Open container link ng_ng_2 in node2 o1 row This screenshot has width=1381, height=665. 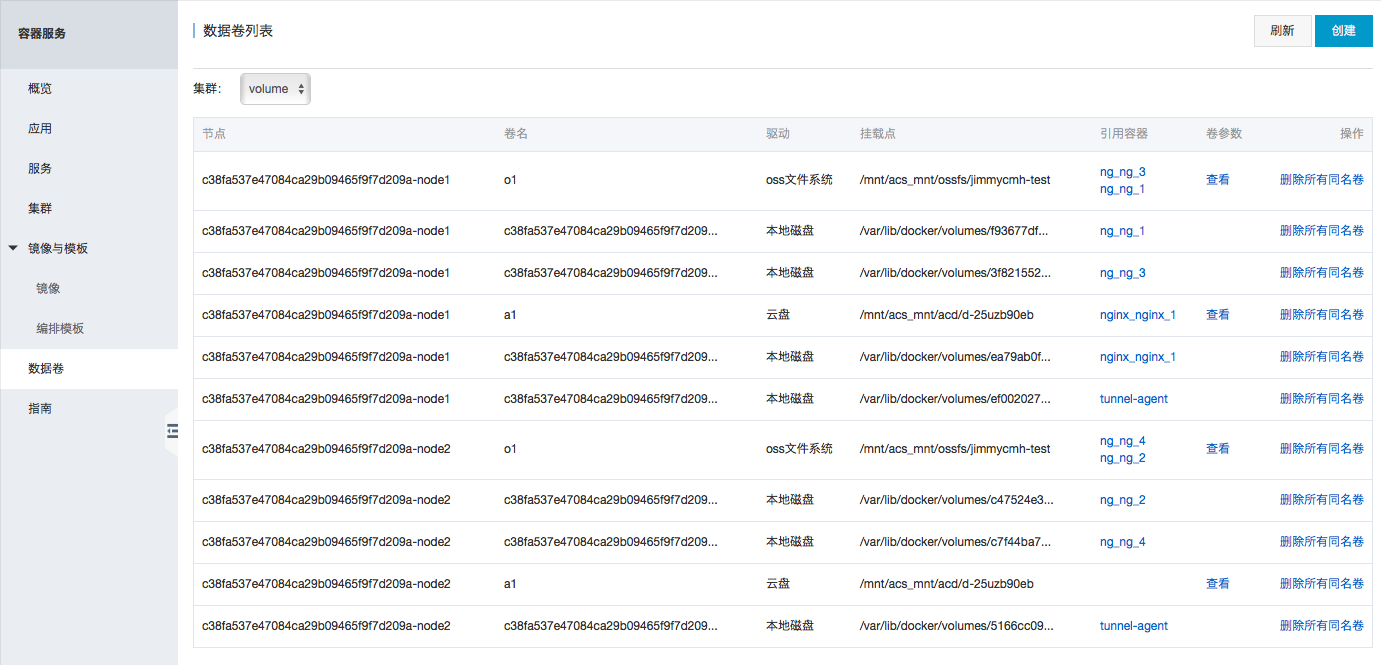pos(1122,458)
